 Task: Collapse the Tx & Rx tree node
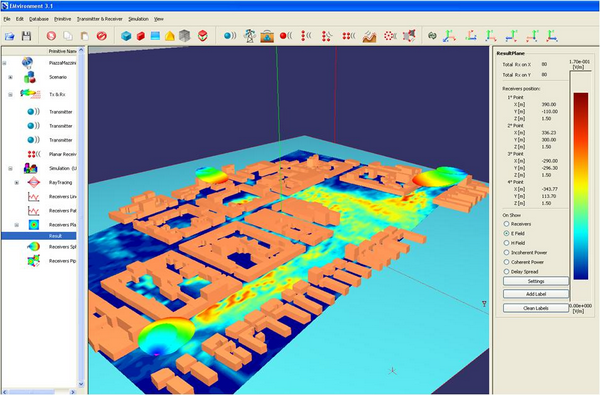pos(11,94)
